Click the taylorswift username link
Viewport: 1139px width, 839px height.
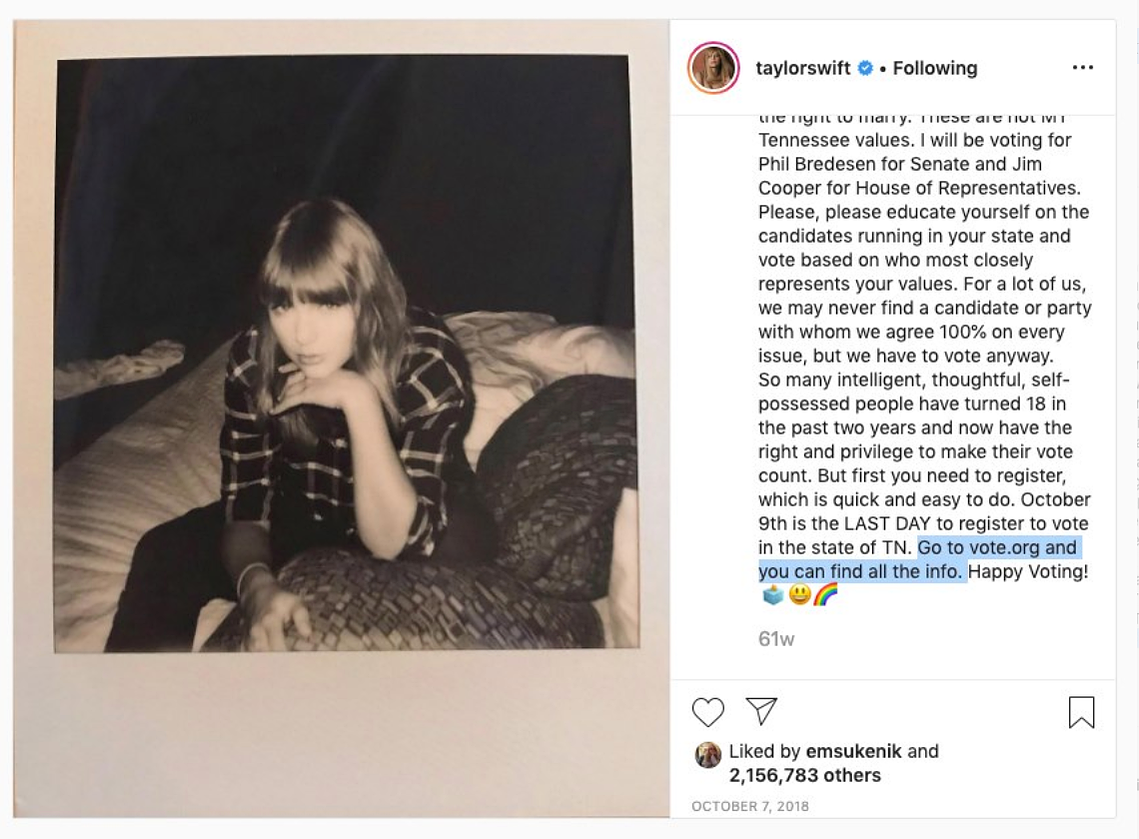pos(803,68)
